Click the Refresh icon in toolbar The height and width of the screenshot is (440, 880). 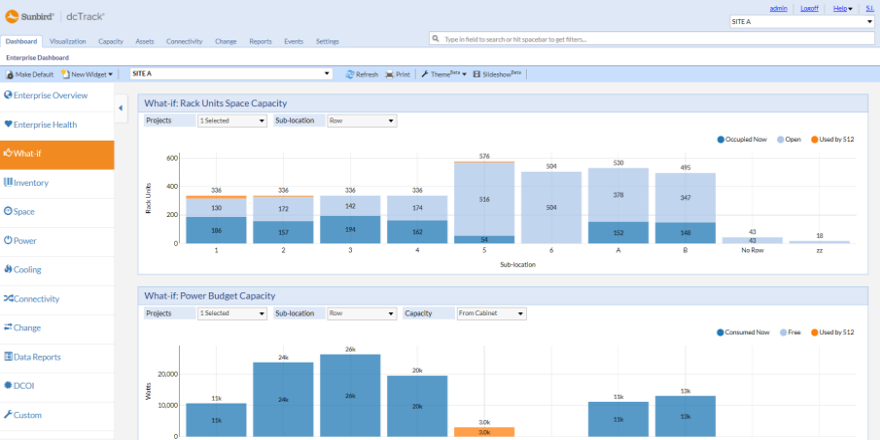tap(350, 74)
